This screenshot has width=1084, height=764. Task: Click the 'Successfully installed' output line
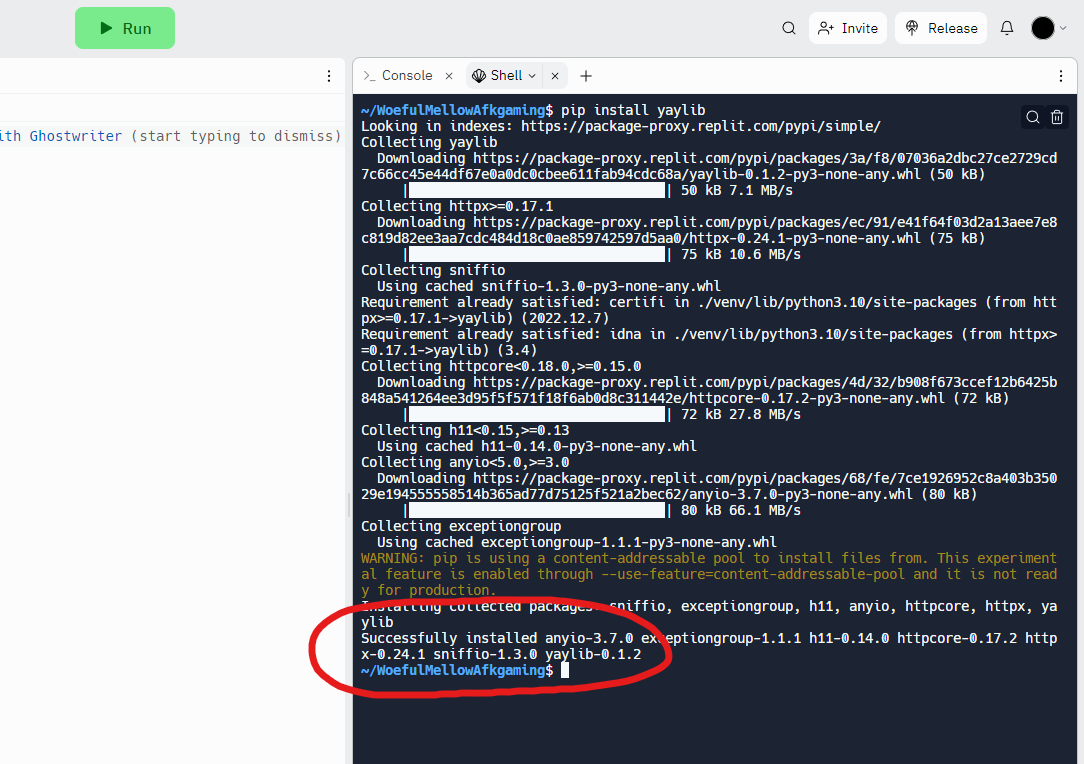[x=709, y=646]
